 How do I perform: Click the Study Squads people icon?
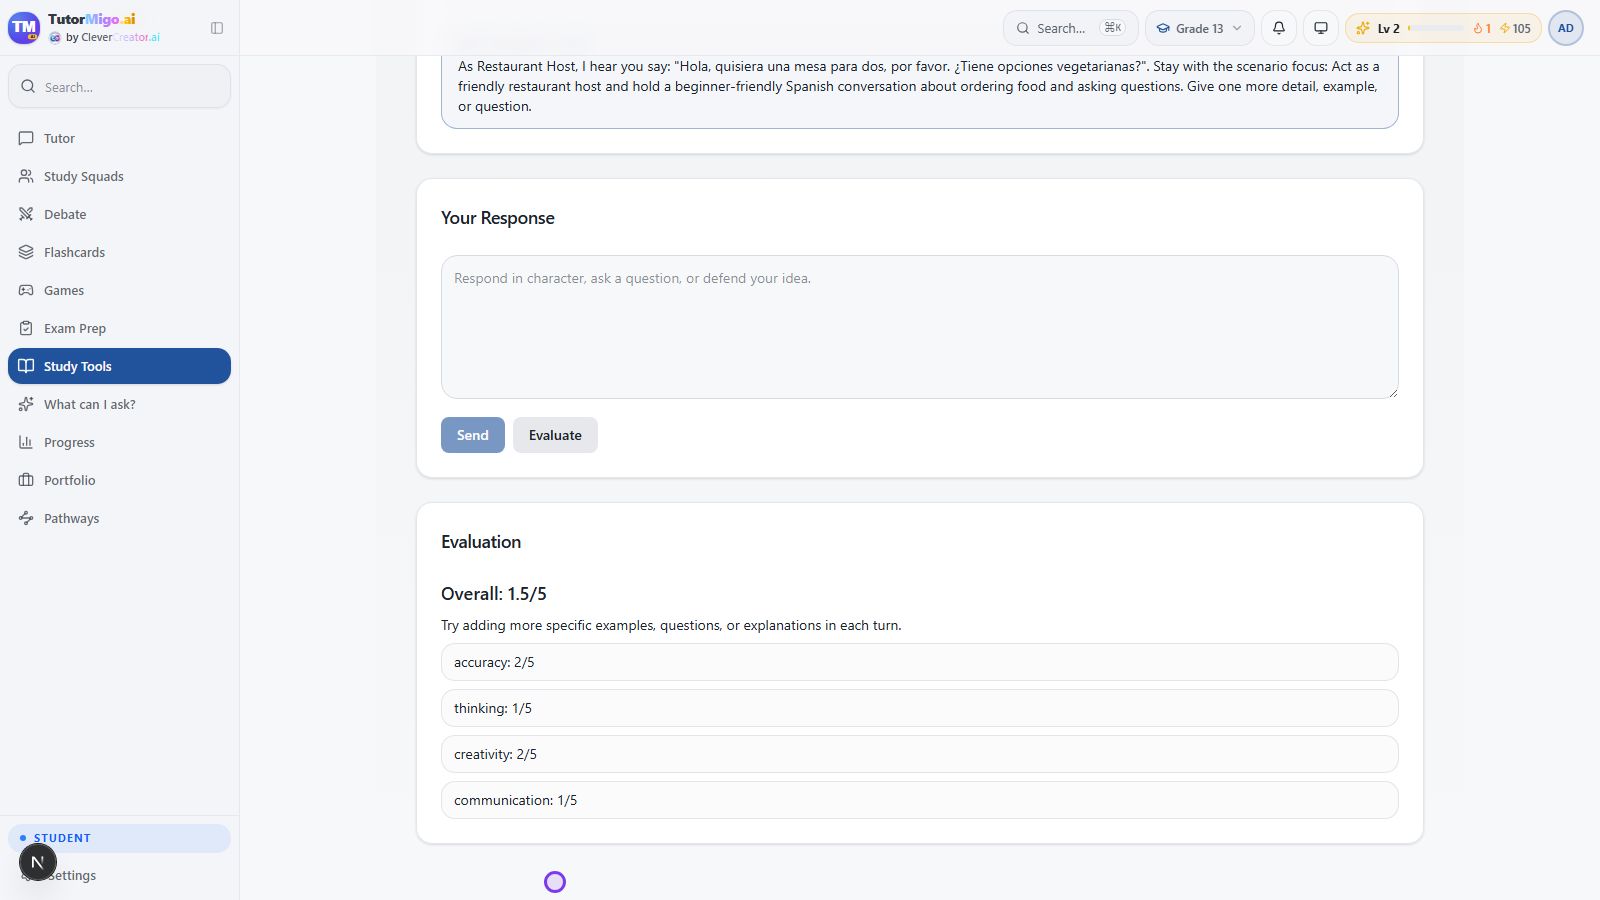(x=26, y=176)
